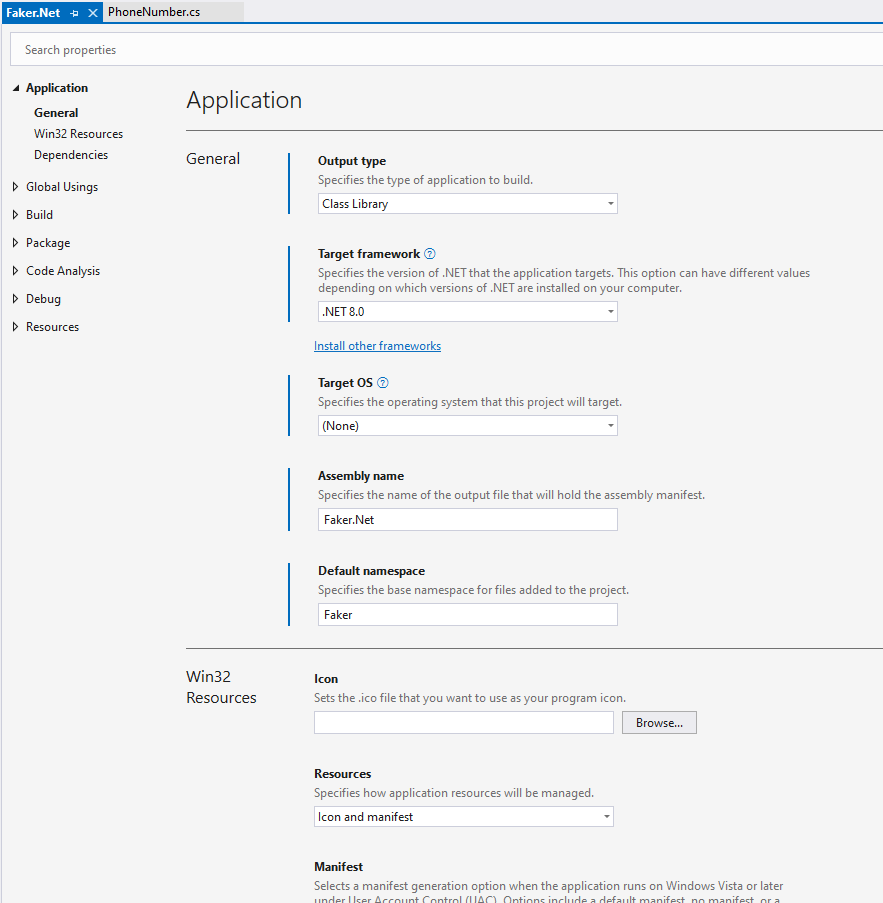
Task: Open the Output type dropdown
Action: point(468,204)
